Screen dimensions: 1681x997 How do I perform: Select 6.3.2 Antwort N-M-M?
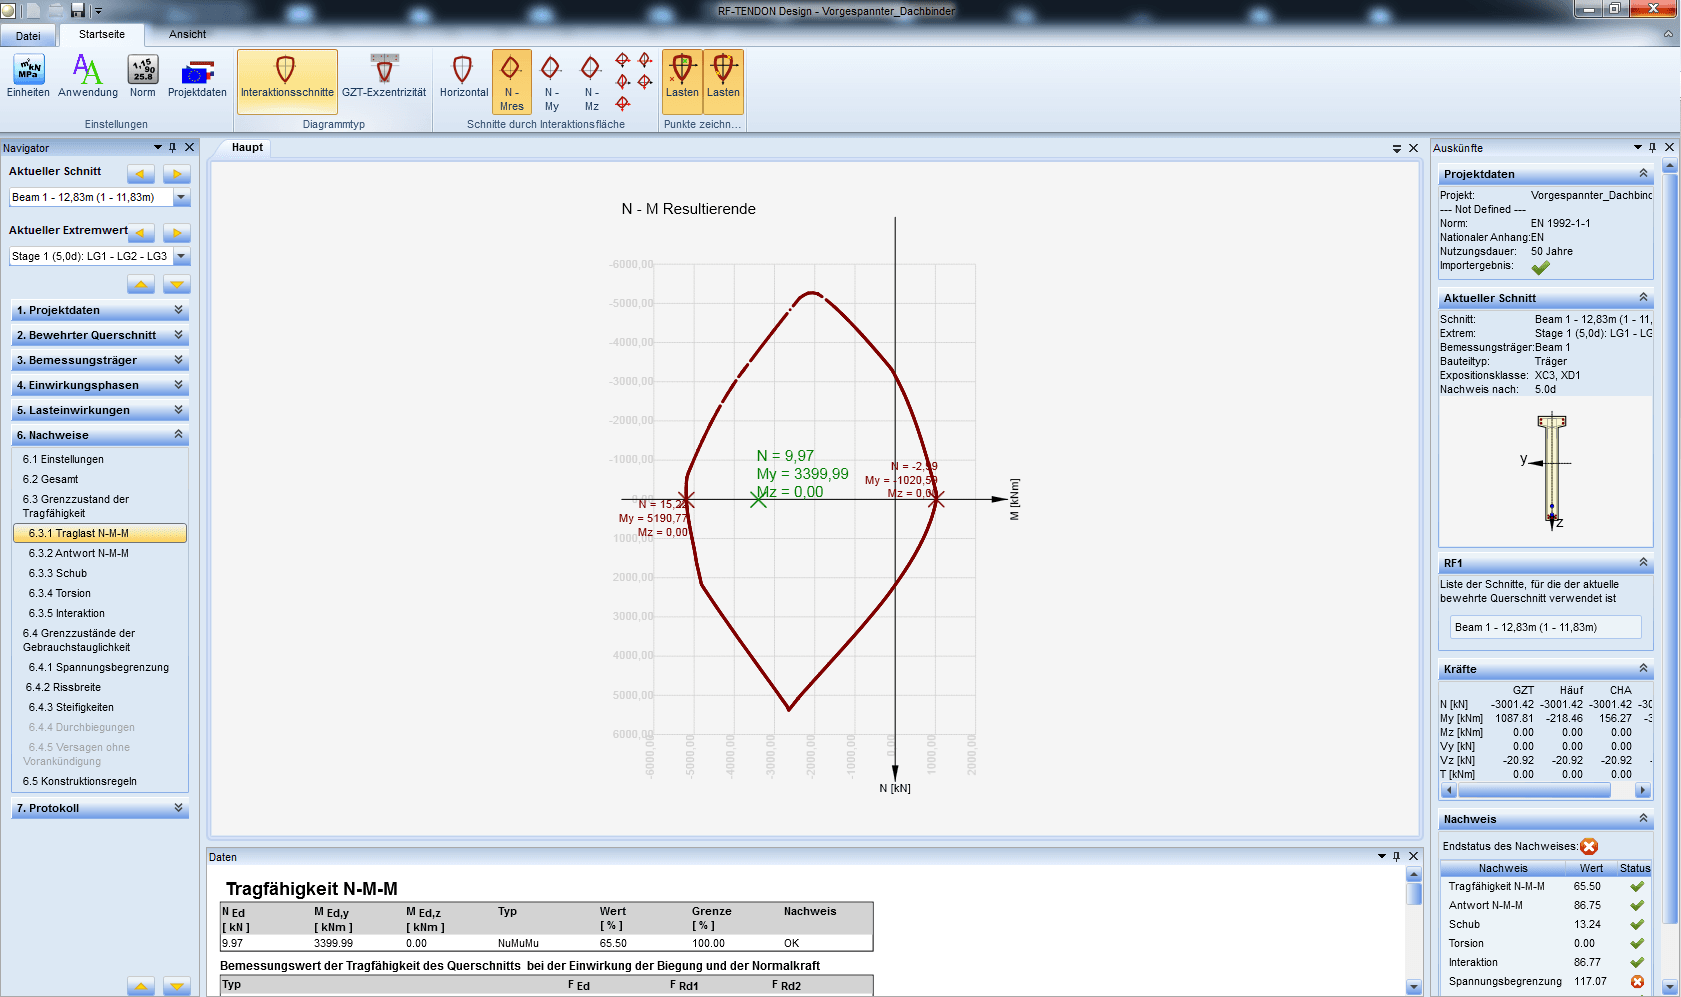click(x=78, y=553)
